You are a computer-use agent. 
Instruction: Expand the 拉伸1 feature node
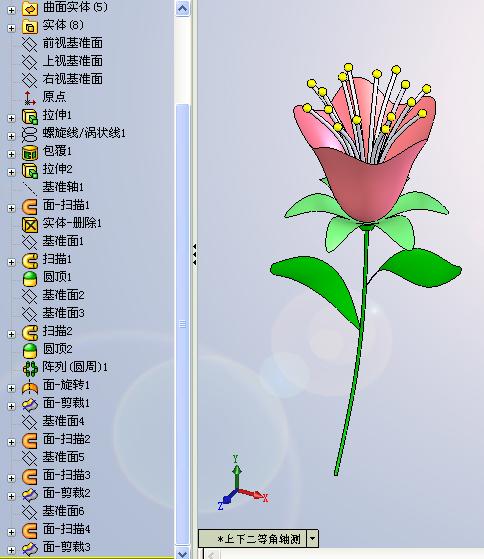click(x=11, y=118)
